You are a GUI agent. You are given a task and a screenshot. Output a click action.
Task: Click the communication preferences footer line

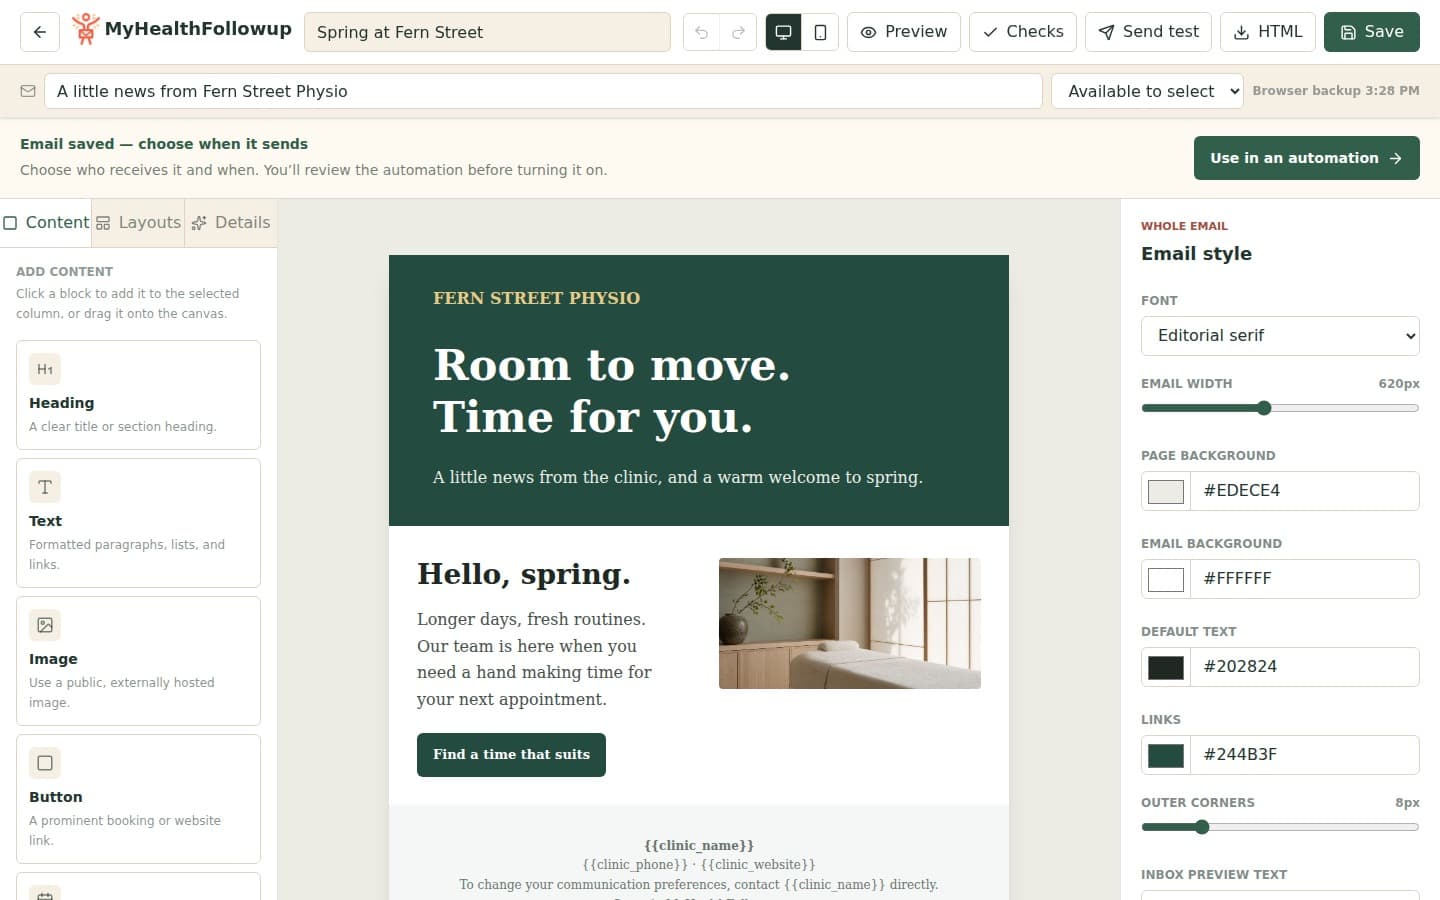coord(699,885)
